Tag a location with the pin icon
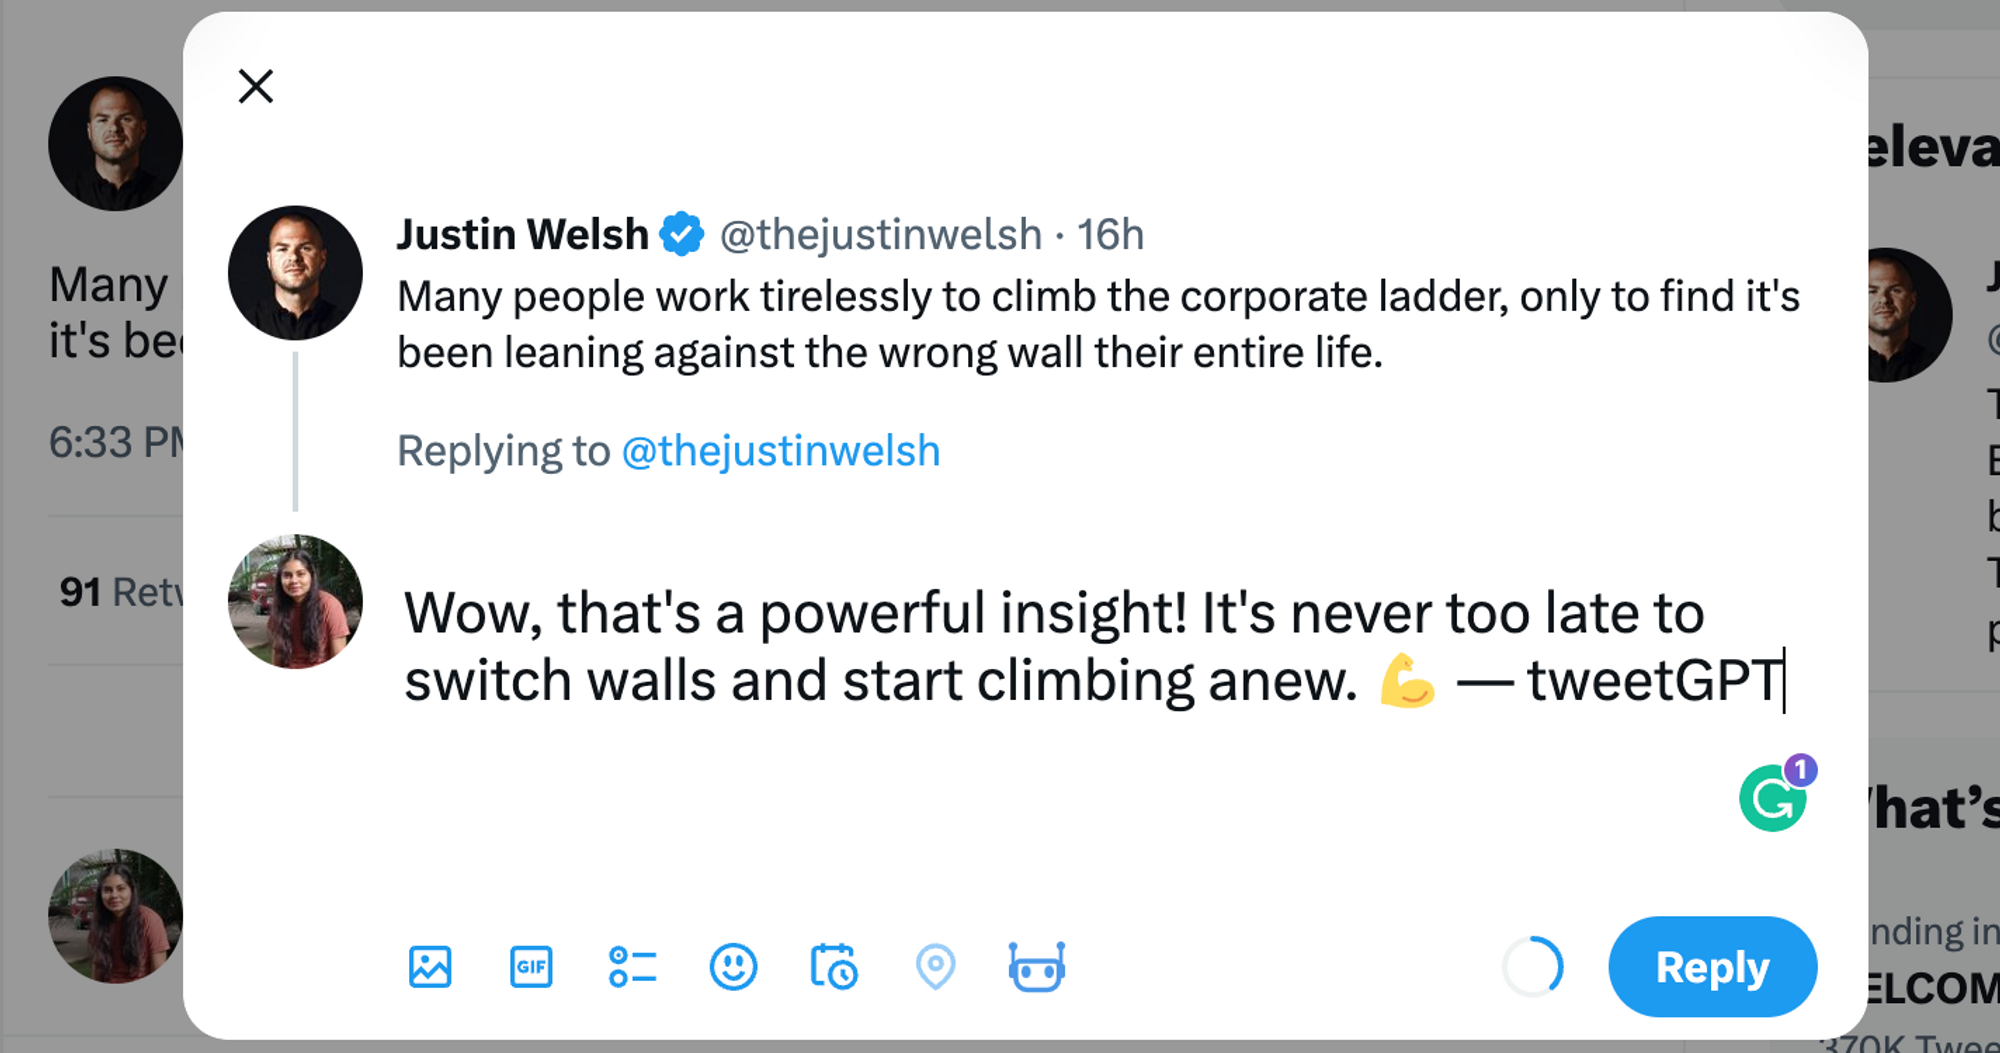The height and width of the screenshot is (1053, 2000). (x=935, y=967)
